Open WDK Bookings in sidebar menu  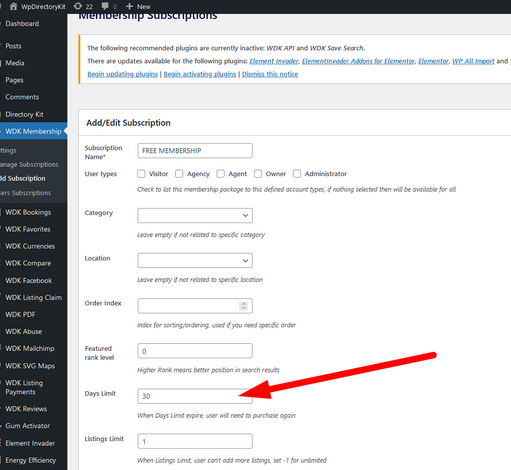[28, 212]
